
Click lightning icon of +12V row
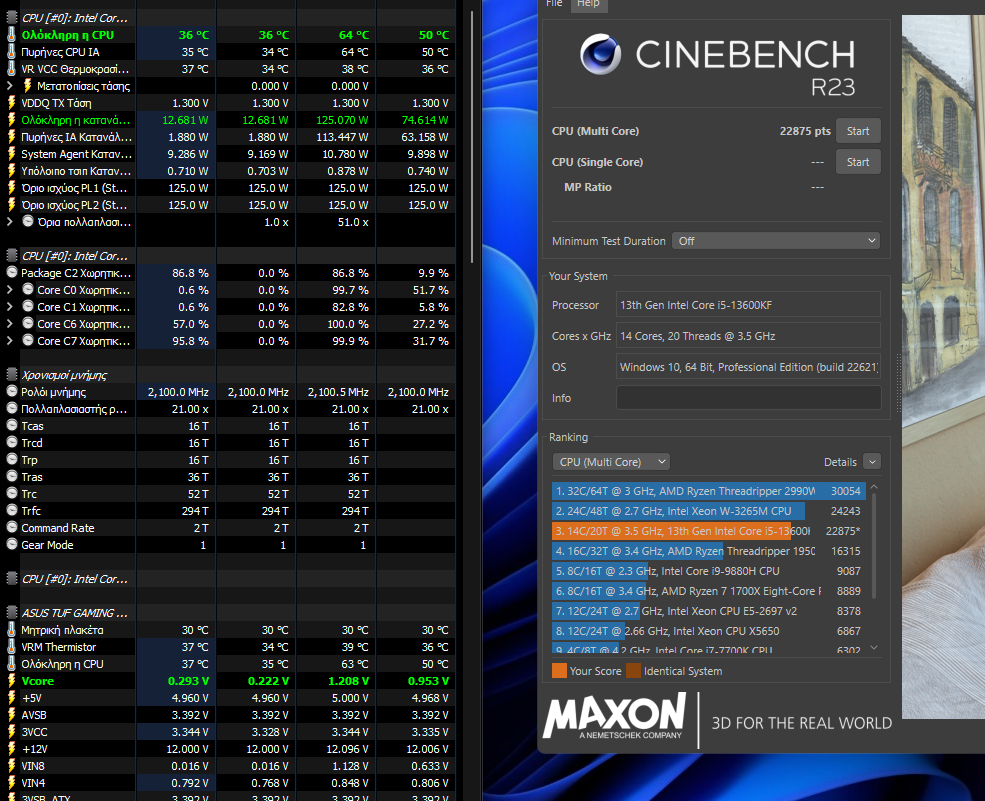11,749
